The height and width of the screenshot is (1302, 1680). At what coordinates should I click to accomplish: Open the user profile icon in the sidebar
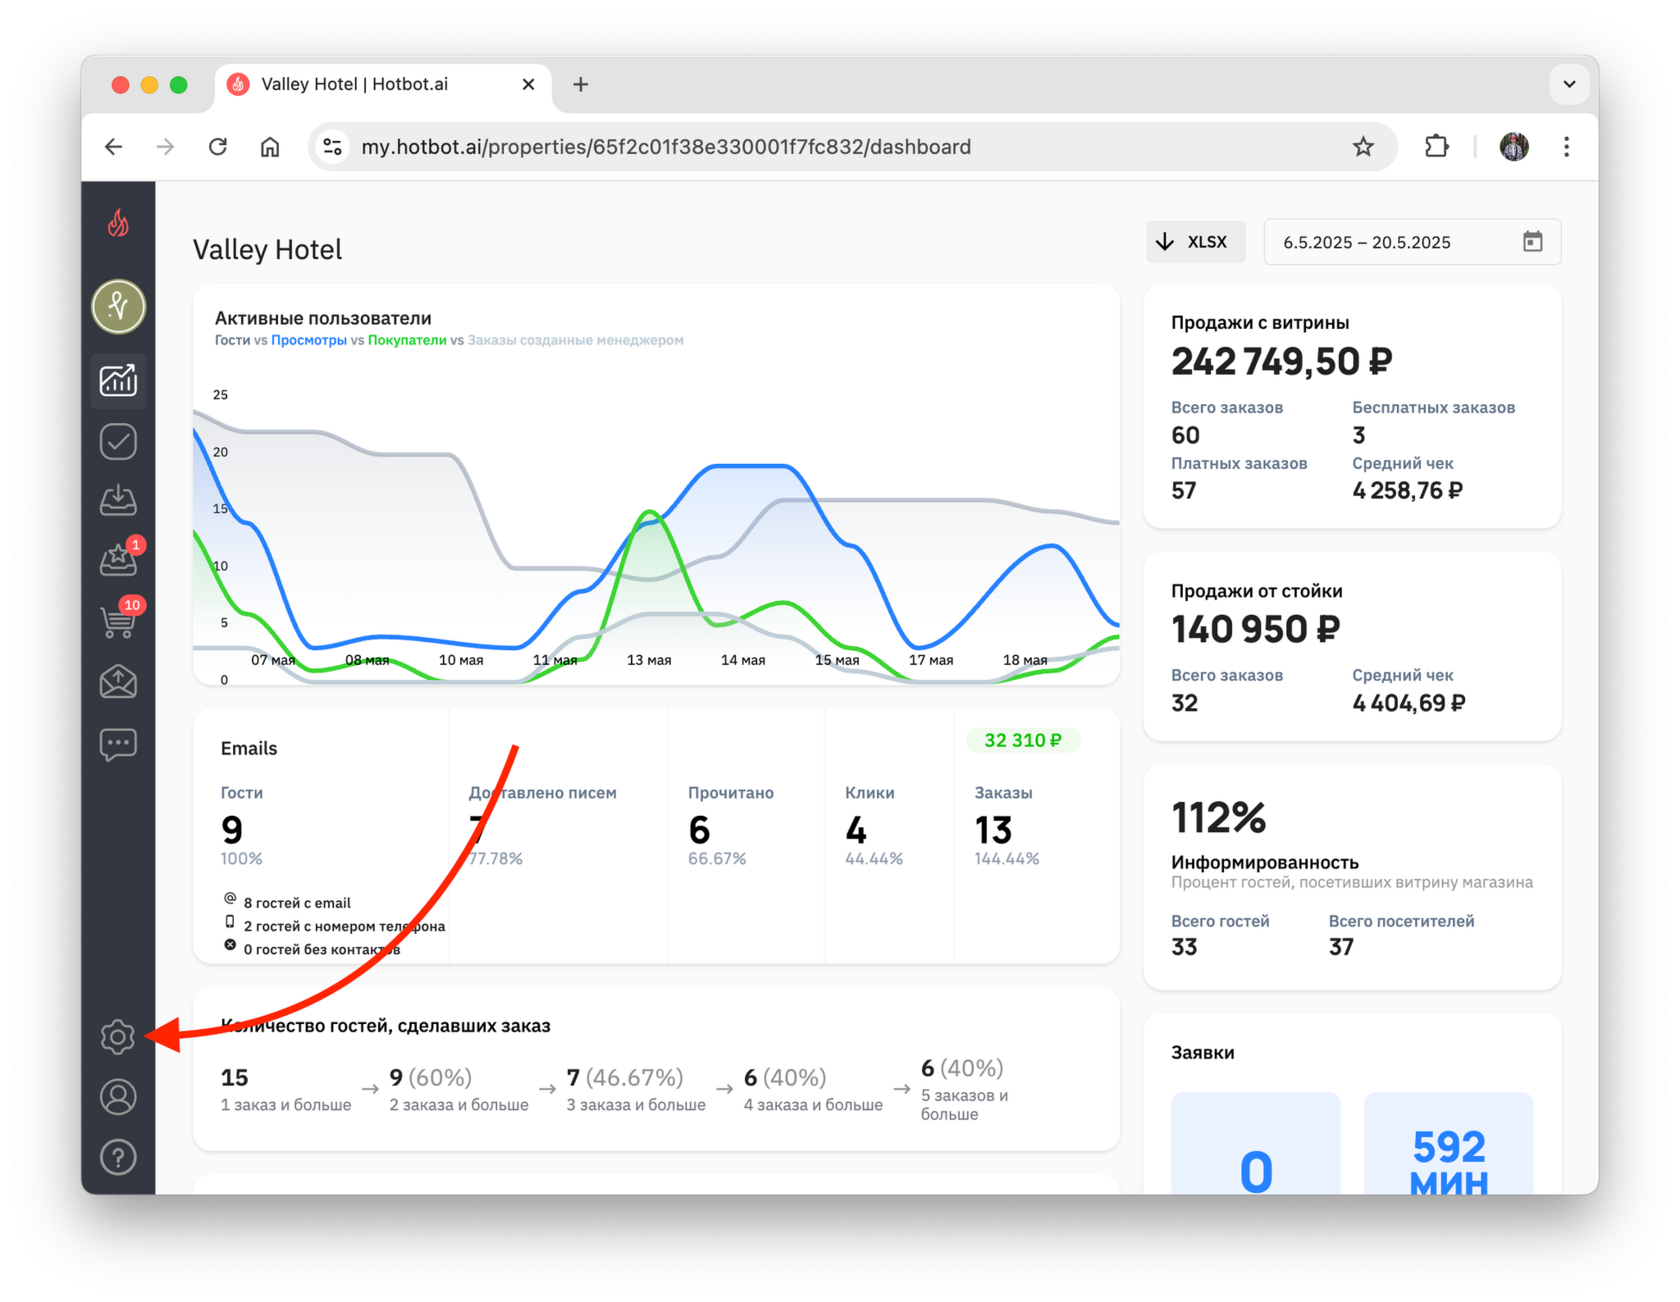click(118, 1097)
